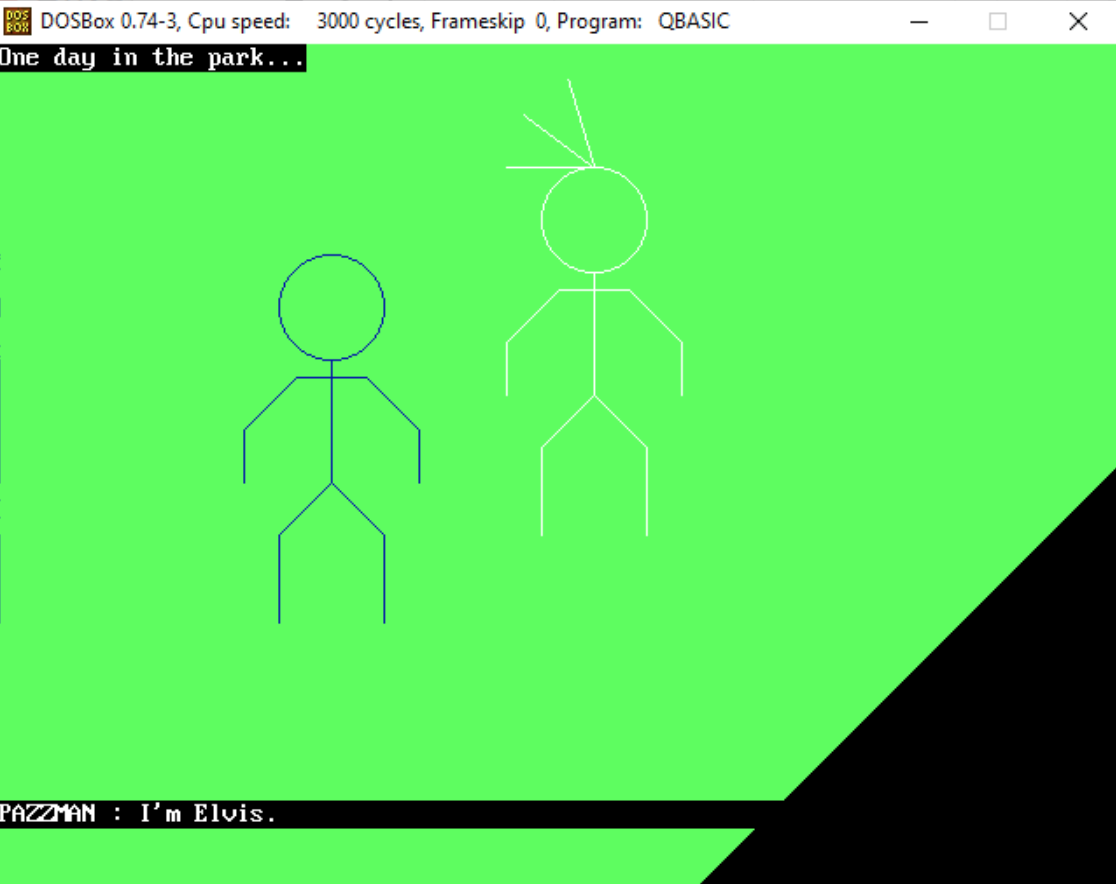Click the blue stick figure's head
Viewport: 1116px width, 884px height.
[332, 307]
